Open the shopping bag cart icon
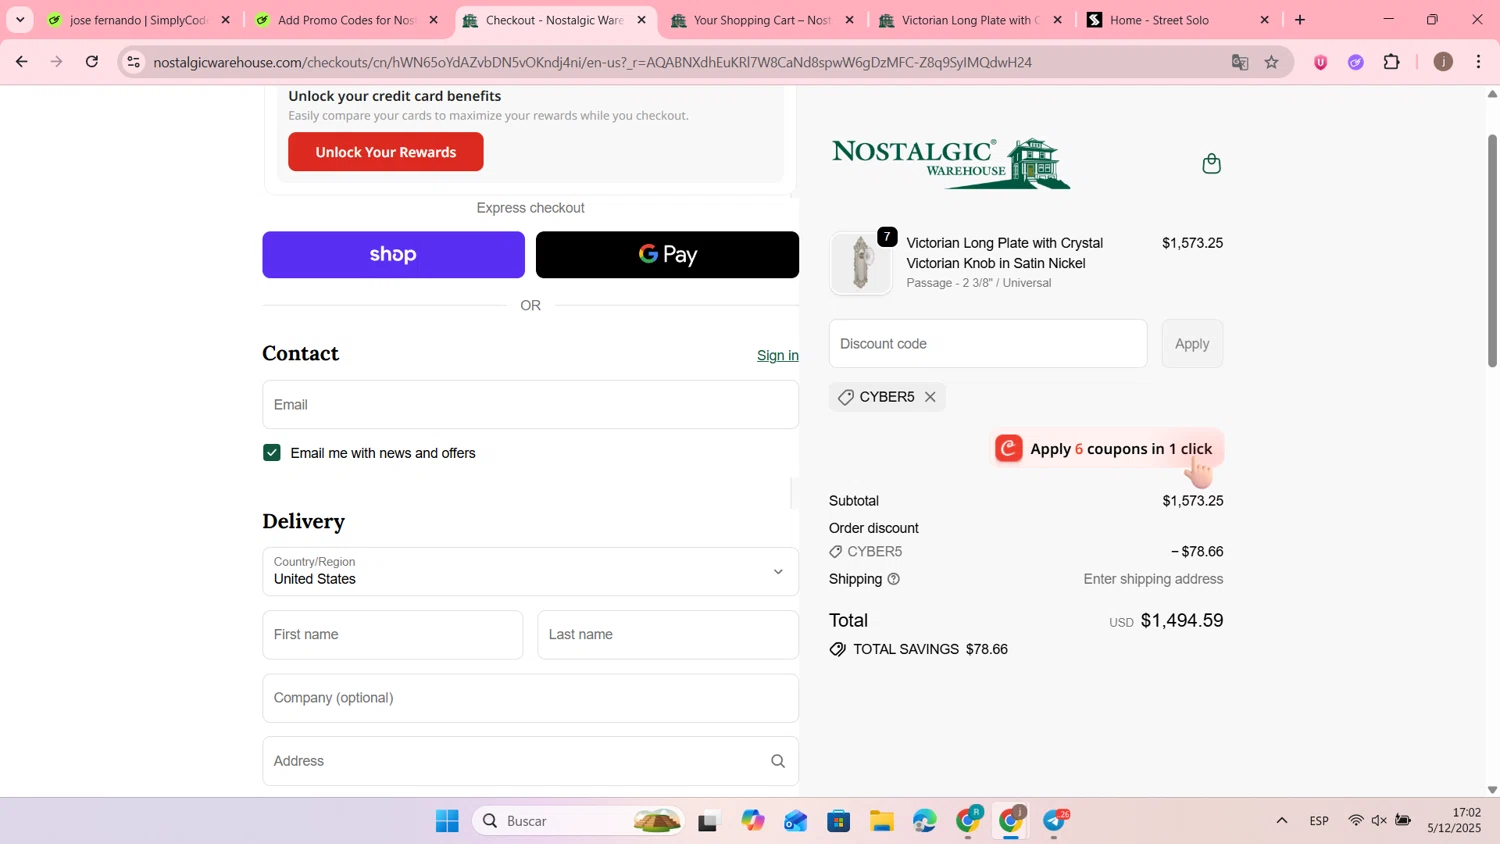 click(x=1211, y=163)
